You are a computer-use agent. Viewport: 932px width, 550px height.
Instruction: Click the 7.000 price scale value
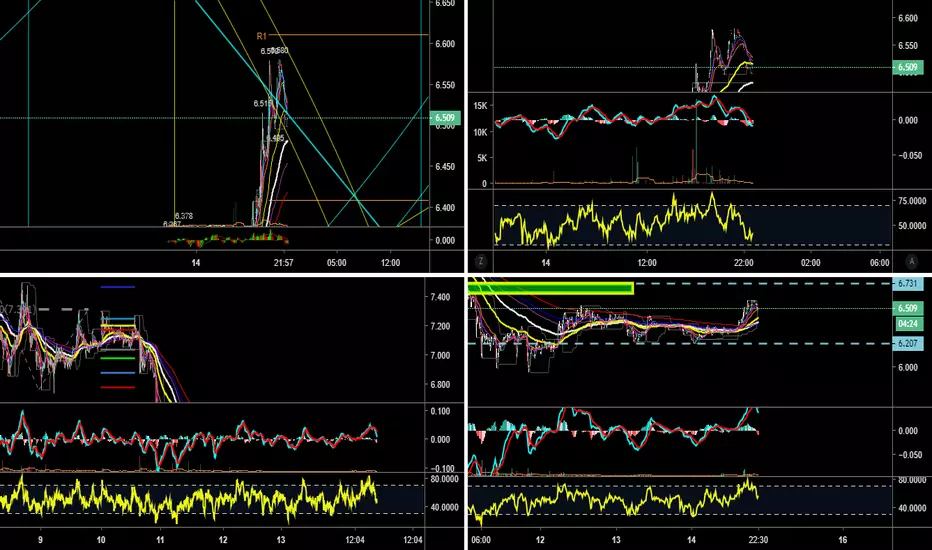pyautogui.click(x=440, y=356)
